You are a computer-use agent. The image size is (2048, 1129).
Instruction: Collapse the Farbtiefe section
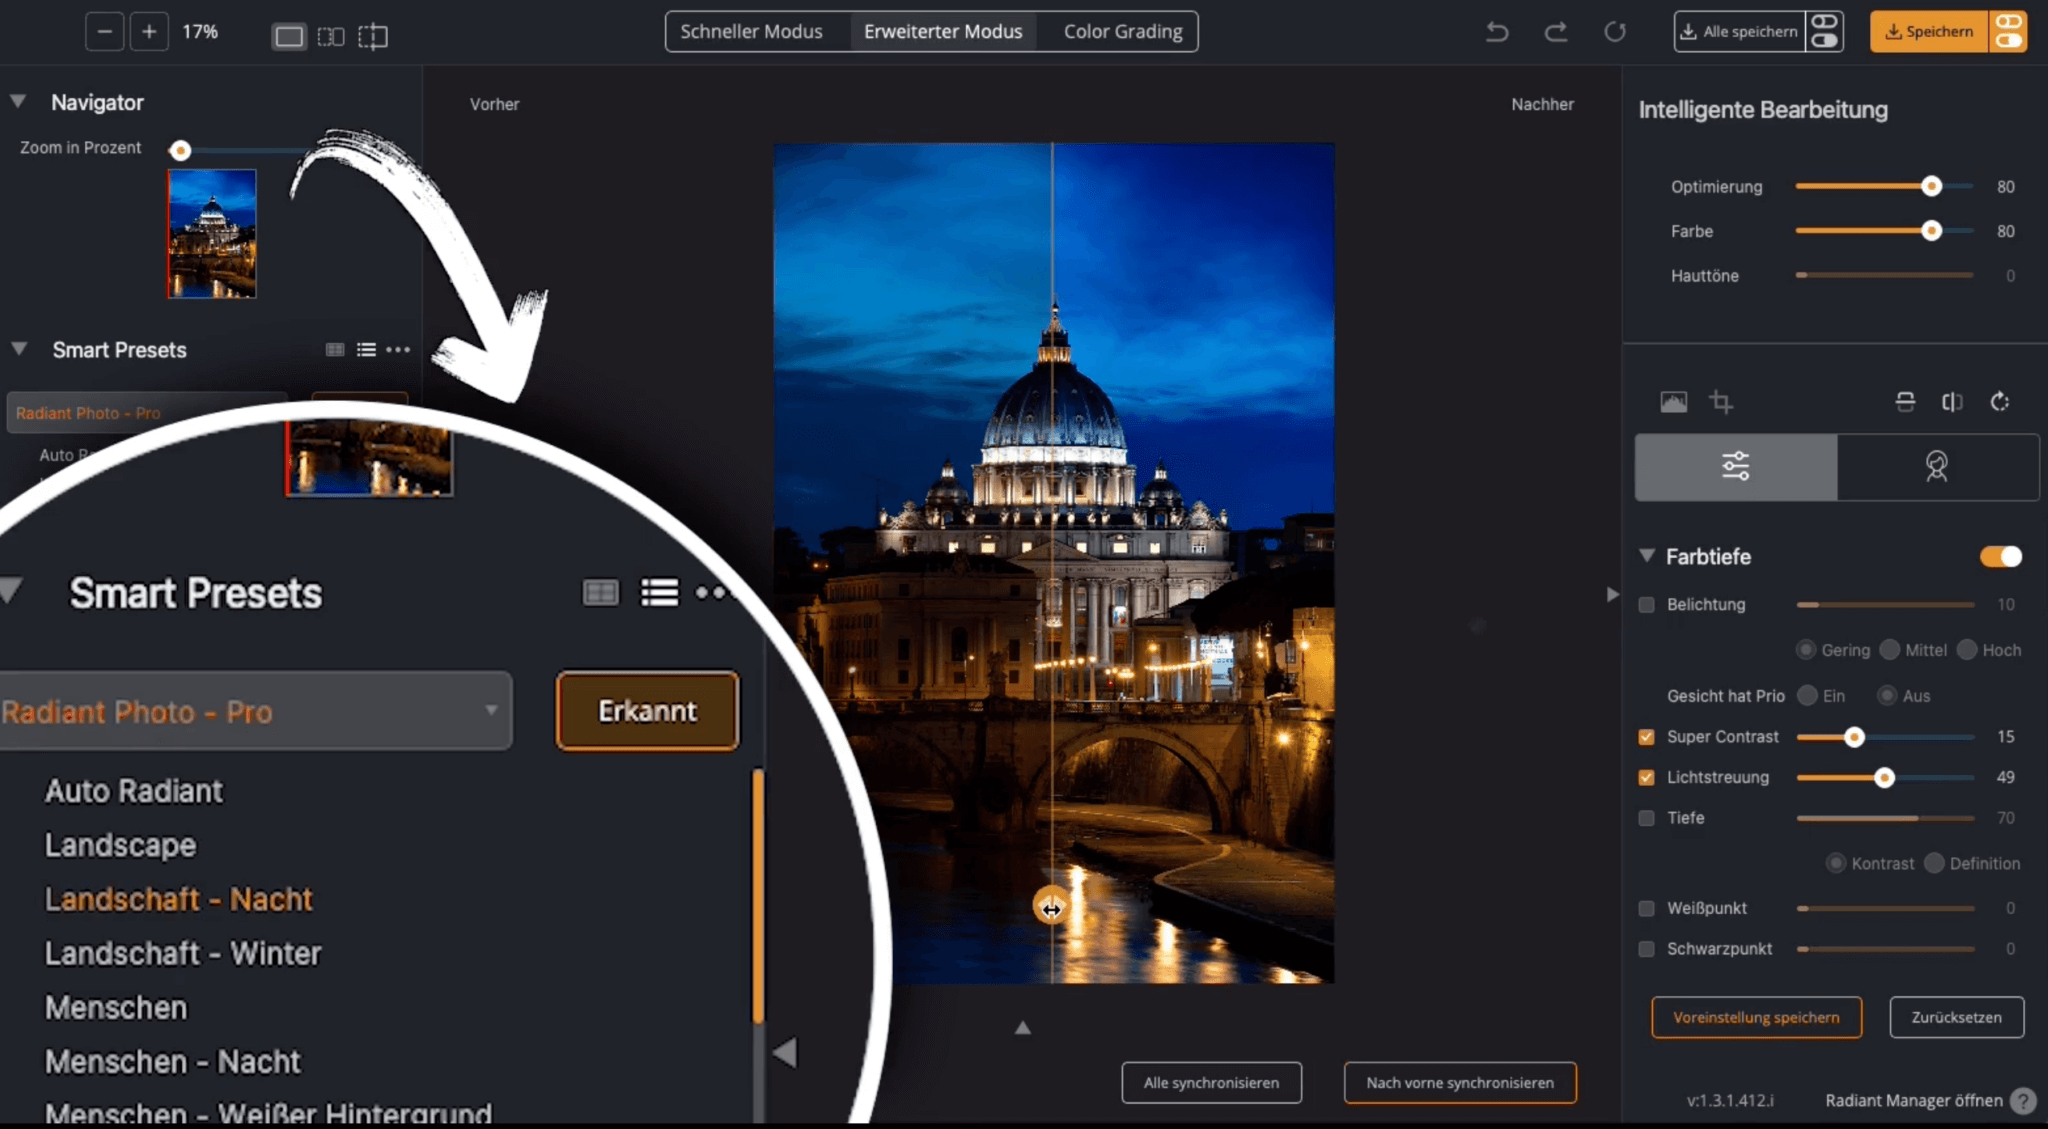click(1647, 557)
